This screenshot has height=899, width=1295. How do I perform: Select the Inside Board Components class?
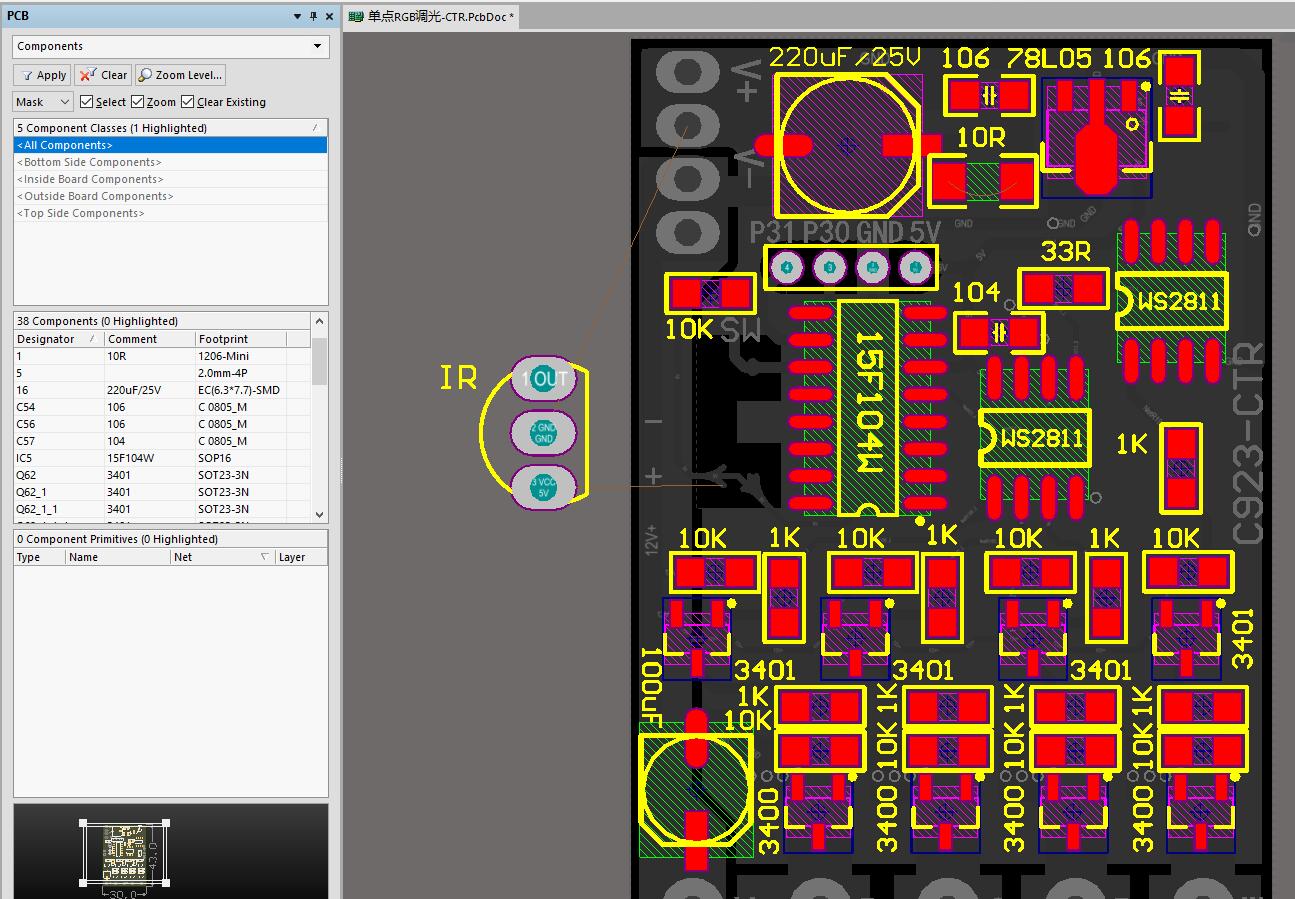(171, 179)
